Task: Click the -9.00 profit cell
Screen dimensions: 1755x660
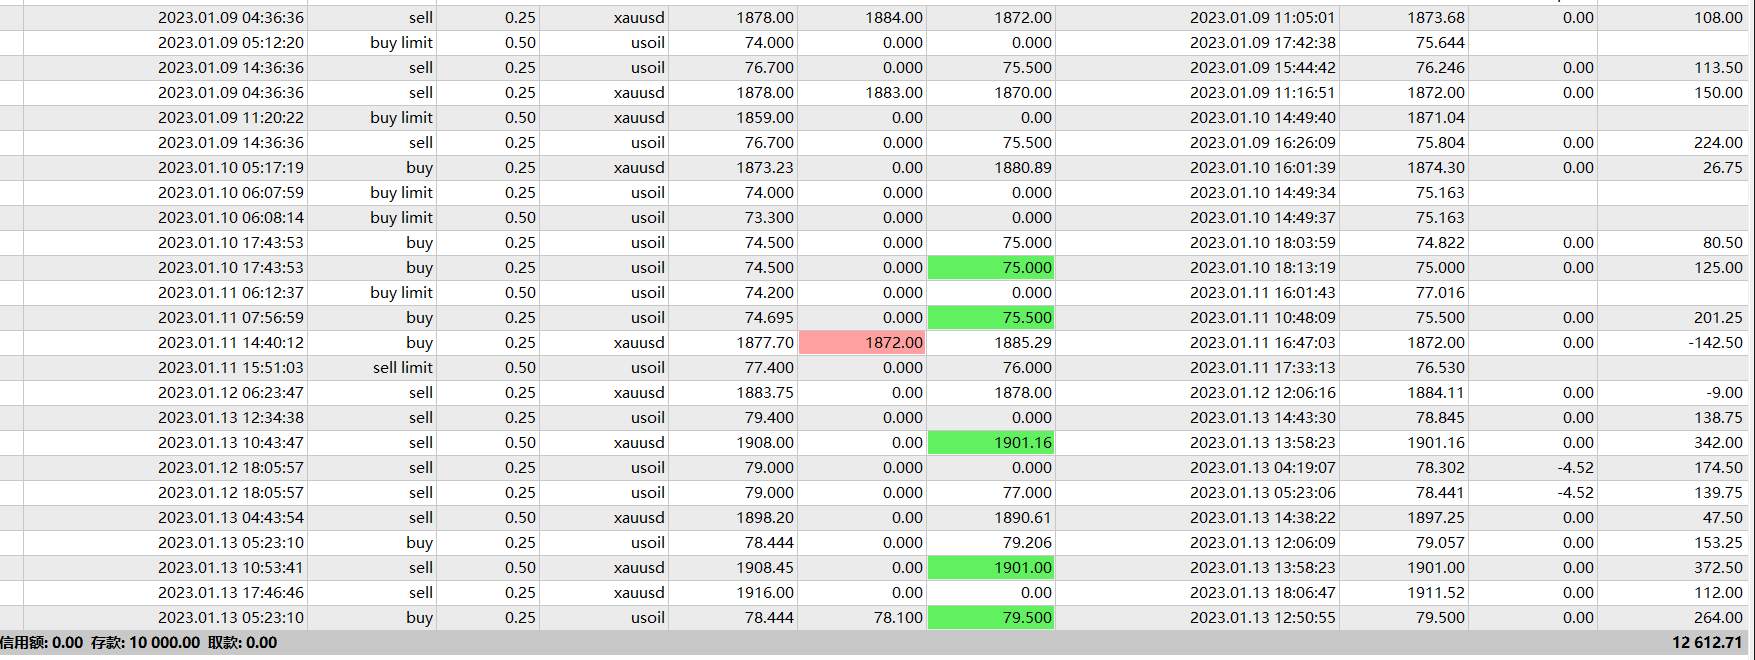Action: (1724, 393)
